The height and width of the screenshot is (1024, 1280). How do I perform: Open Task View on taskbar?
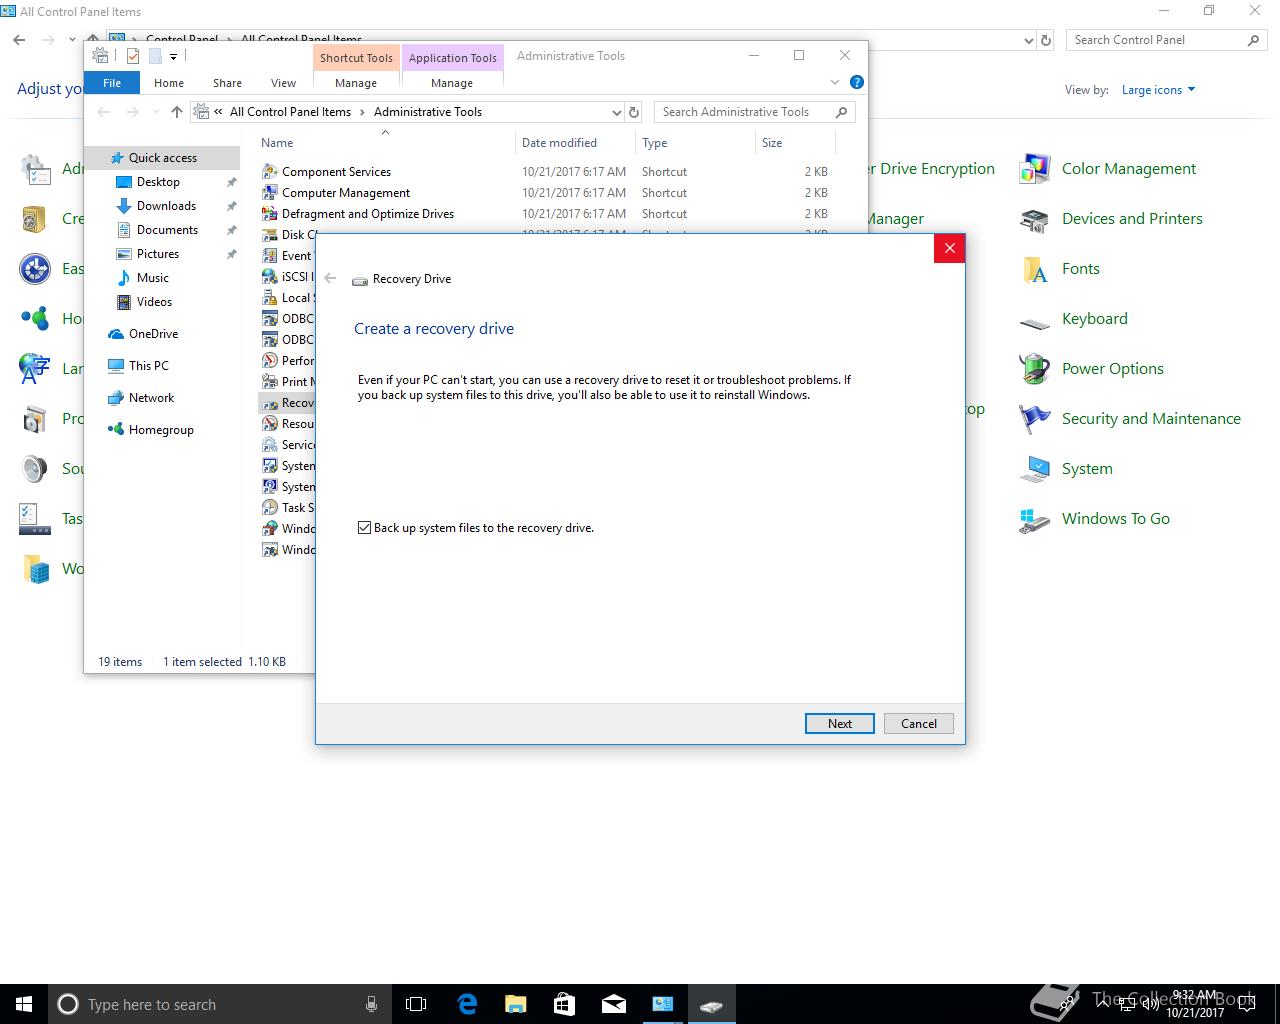click(416, 1004)
